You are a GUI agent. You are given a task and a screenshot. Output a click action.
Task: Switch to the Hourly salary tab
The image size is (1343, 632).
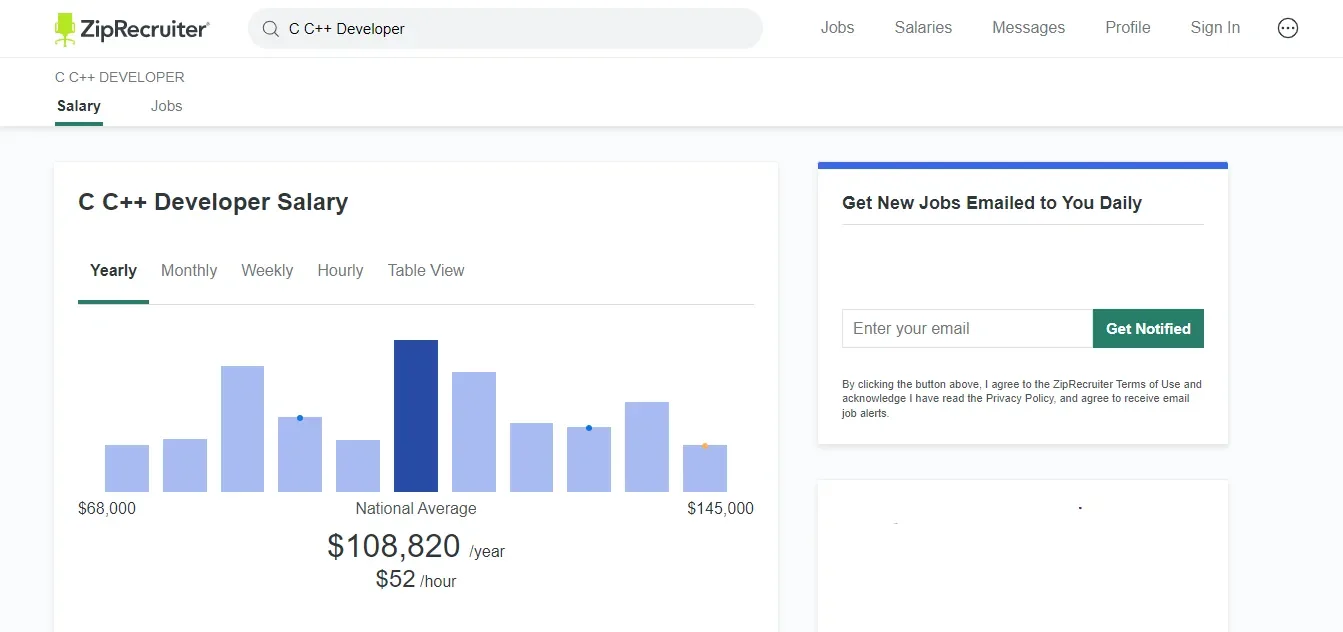pyautogui.click(x=340, y=271)
